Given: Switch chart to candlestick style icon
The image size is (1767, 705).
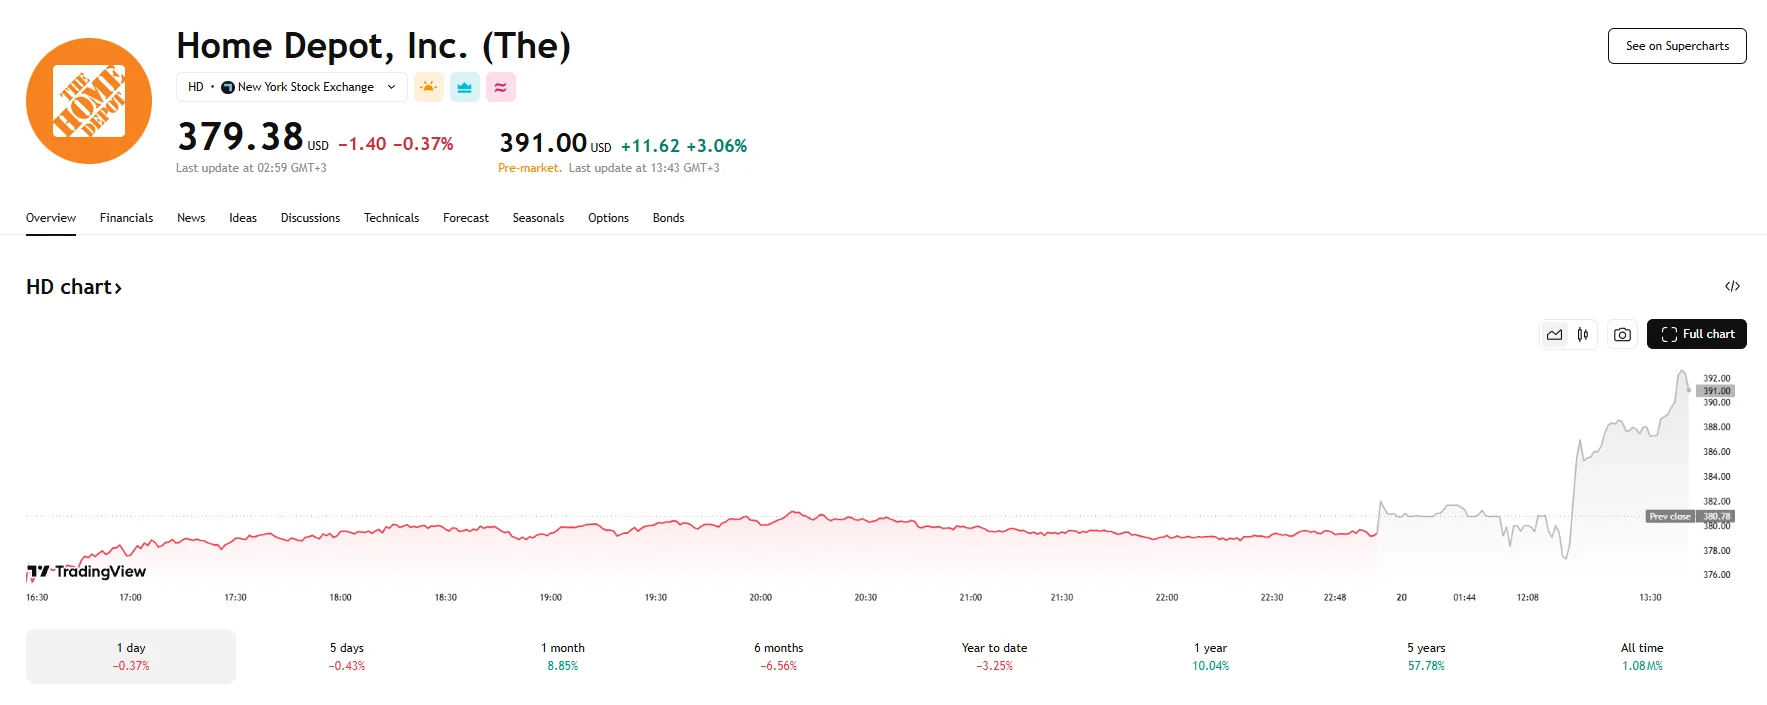Looking at the screenshot, I should point(1582,334).
